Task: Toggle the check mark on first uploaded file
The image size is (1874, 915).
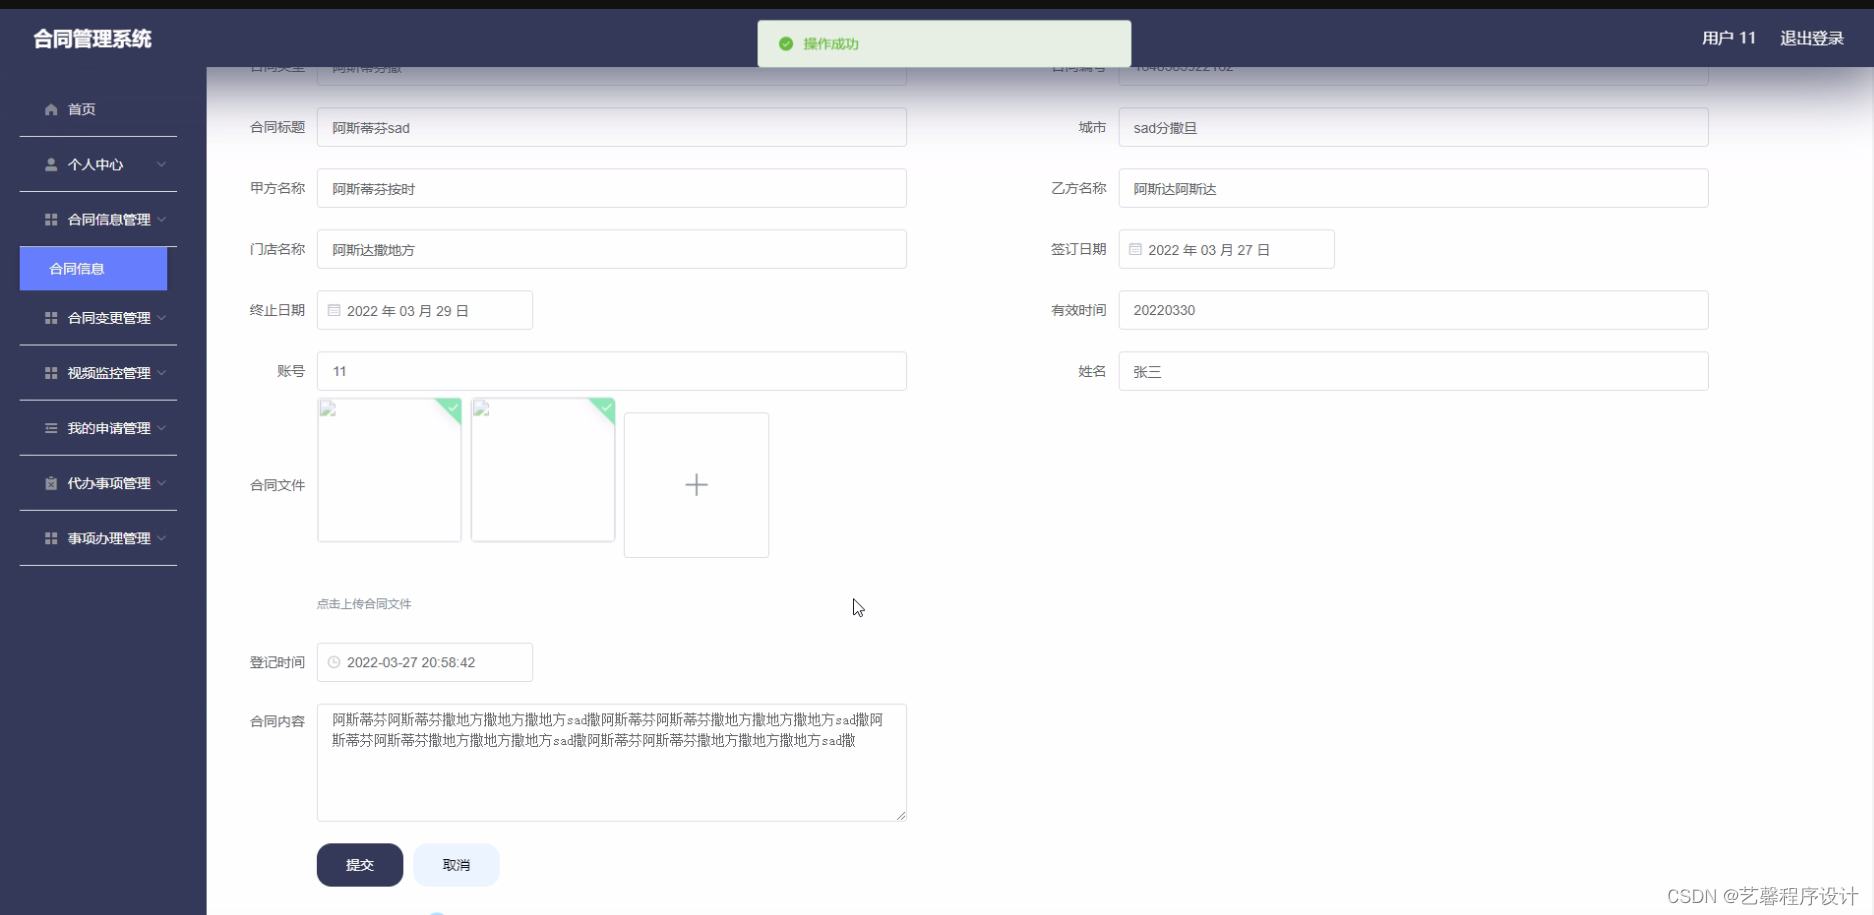Action: (x=451, y=409)
